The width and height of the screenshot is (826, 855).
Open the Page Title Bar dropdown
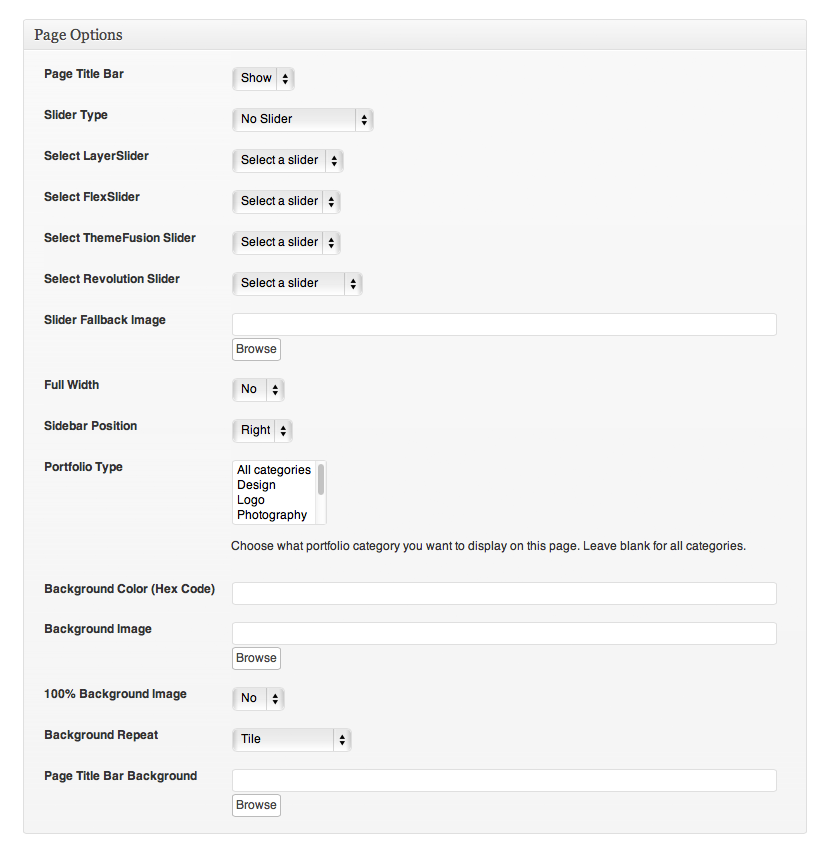tap(263, 78)
